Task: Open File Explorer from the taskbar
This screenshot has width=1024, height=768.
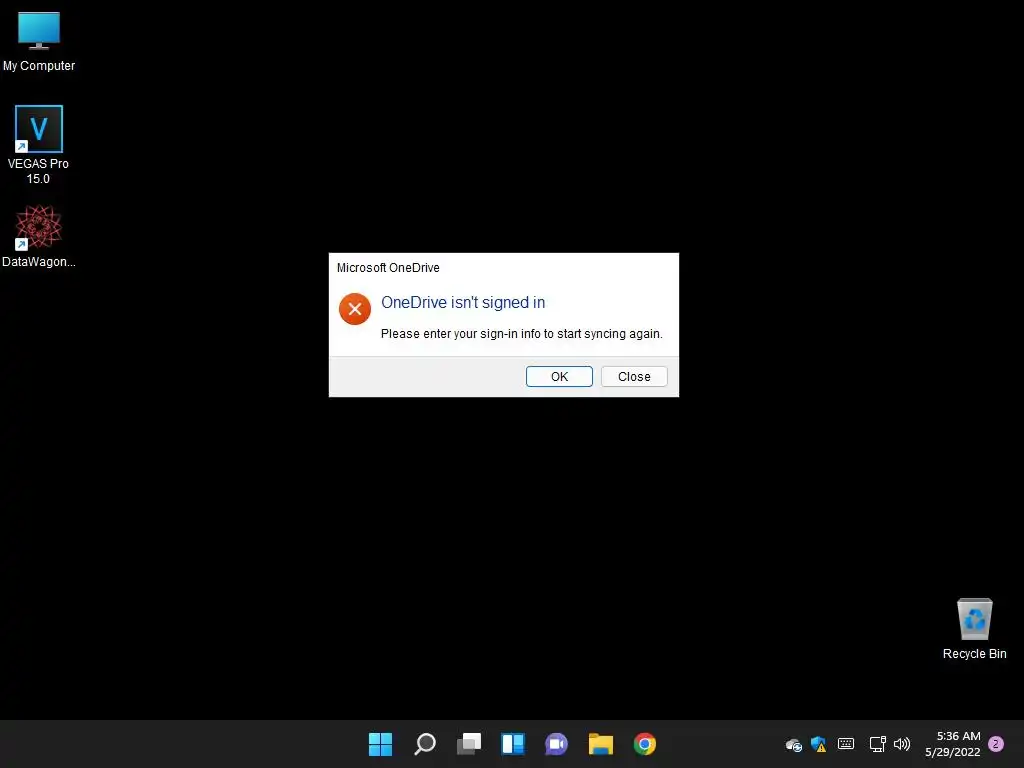Action: tap(601, 744)
